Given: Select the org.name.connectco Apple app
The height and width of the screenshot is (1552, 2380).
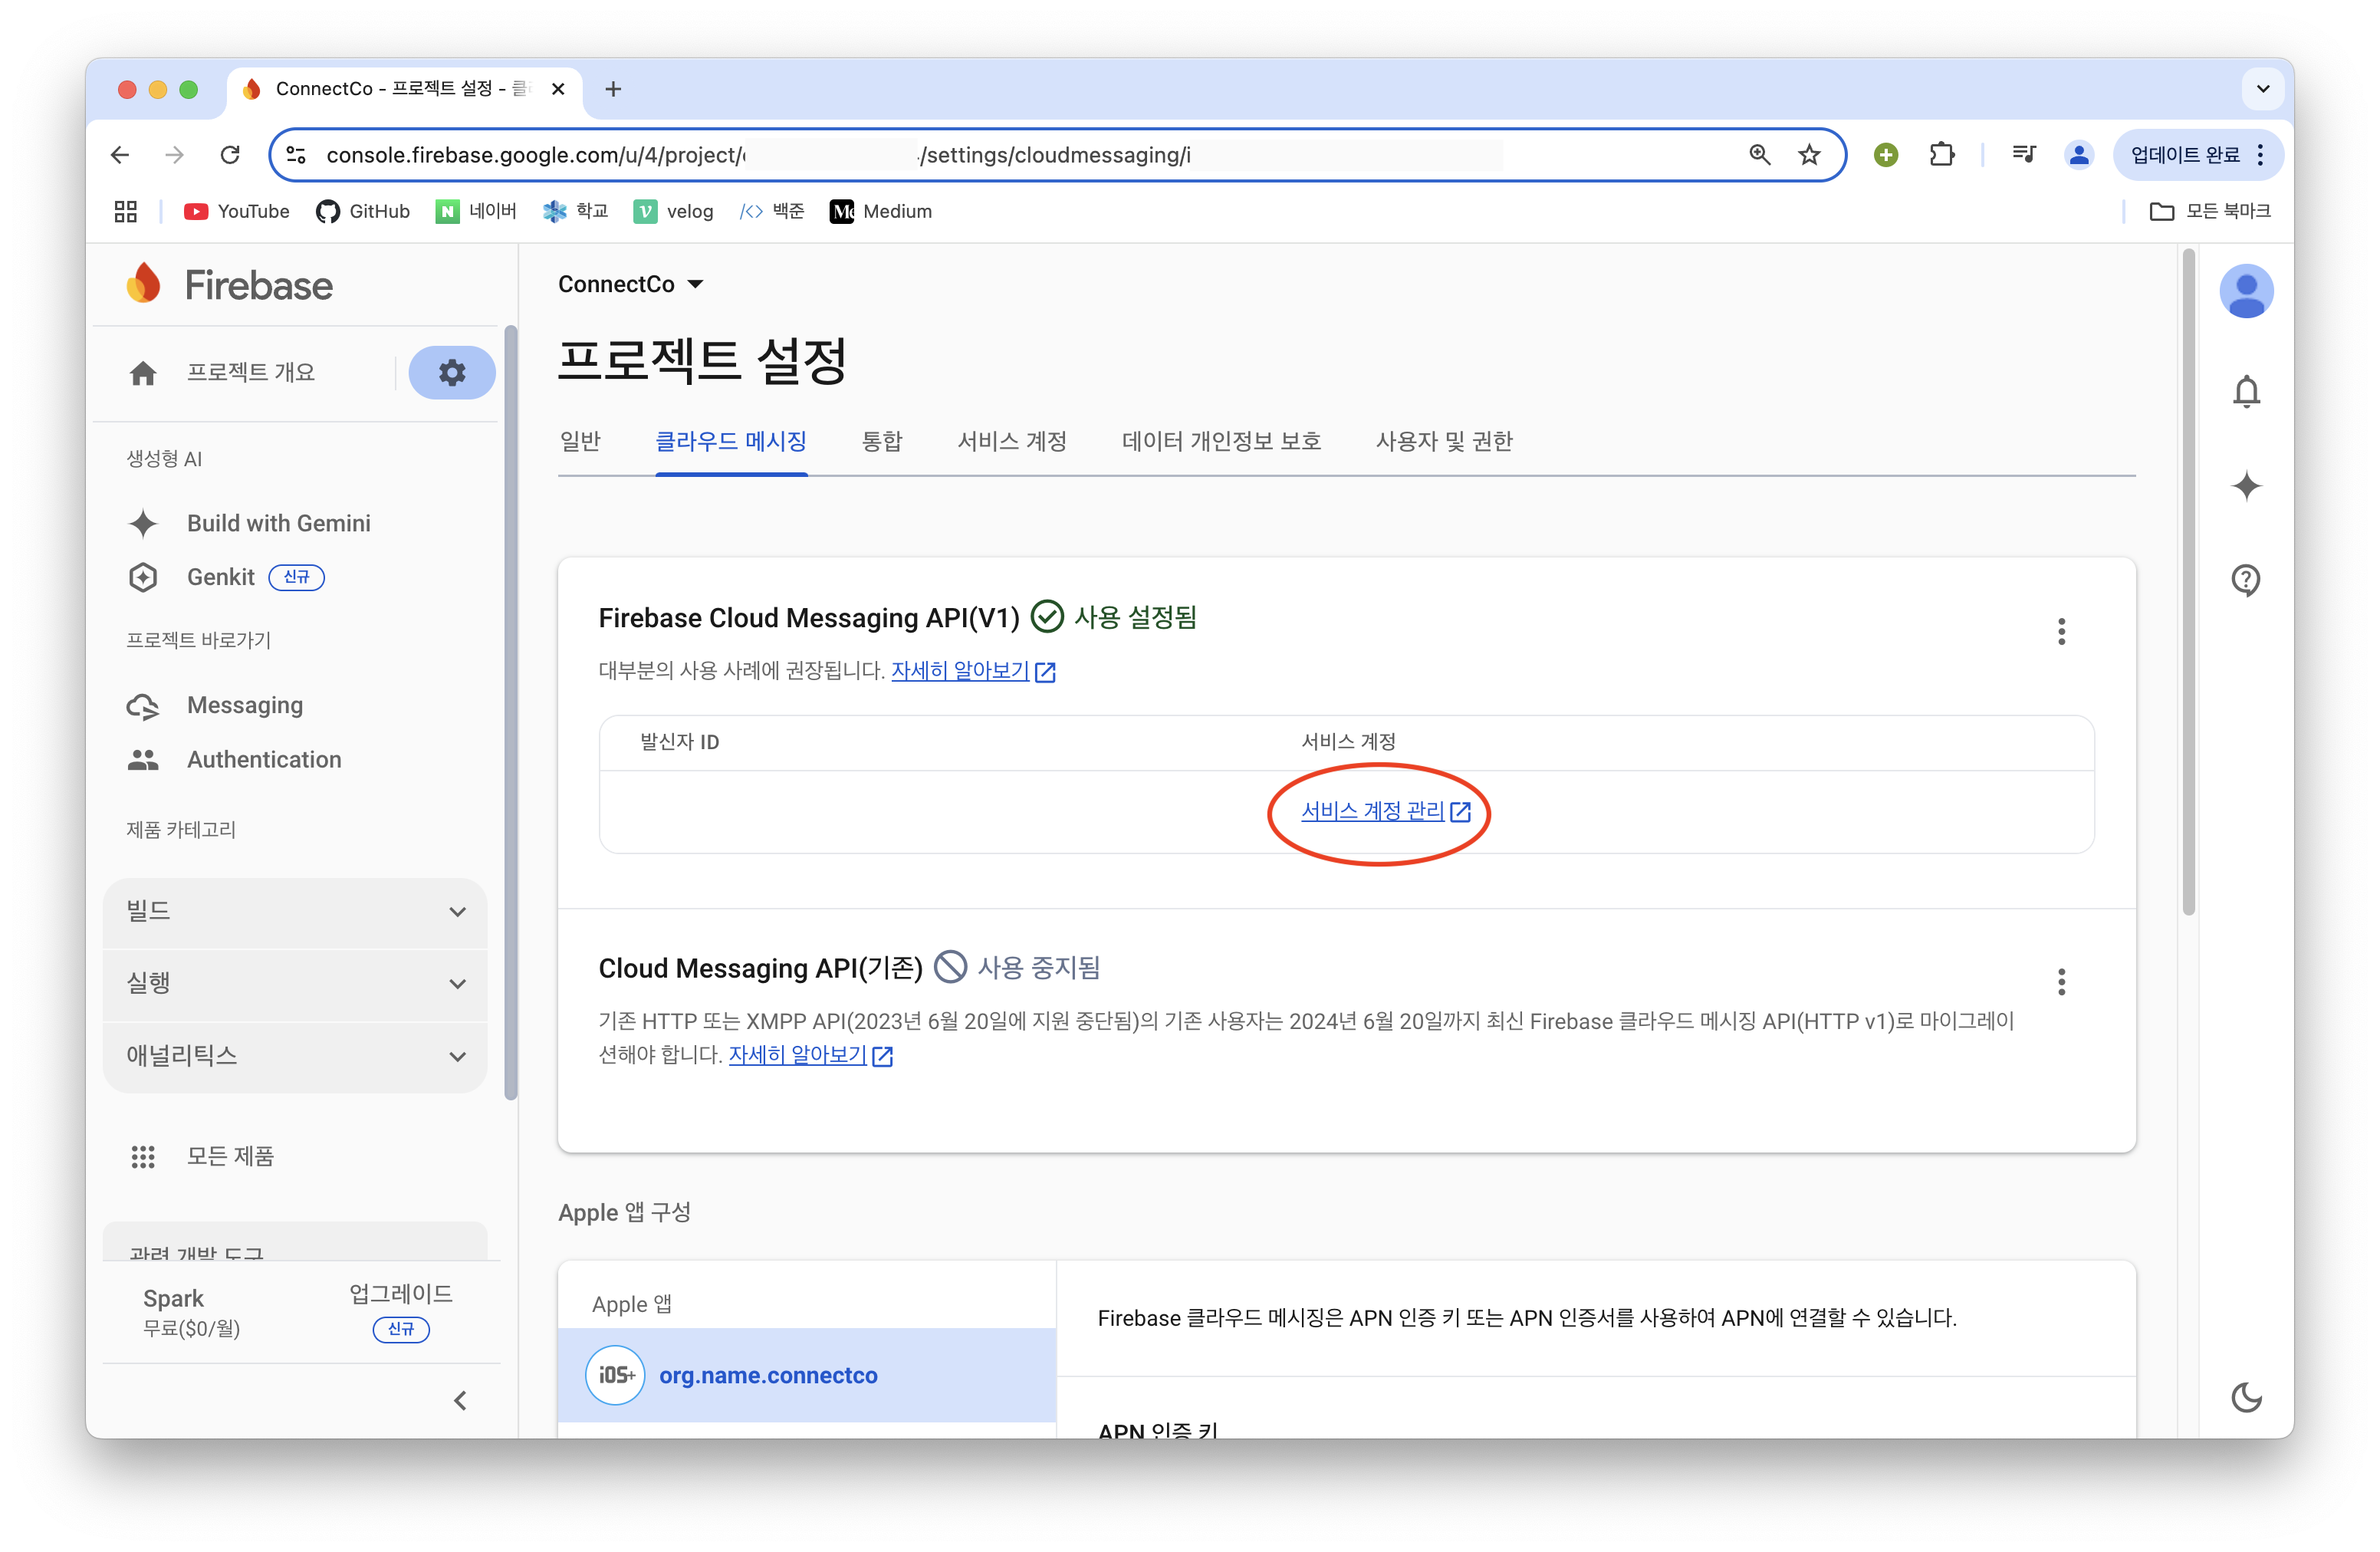Looking at the screenshot, I should click(767, 1375).
